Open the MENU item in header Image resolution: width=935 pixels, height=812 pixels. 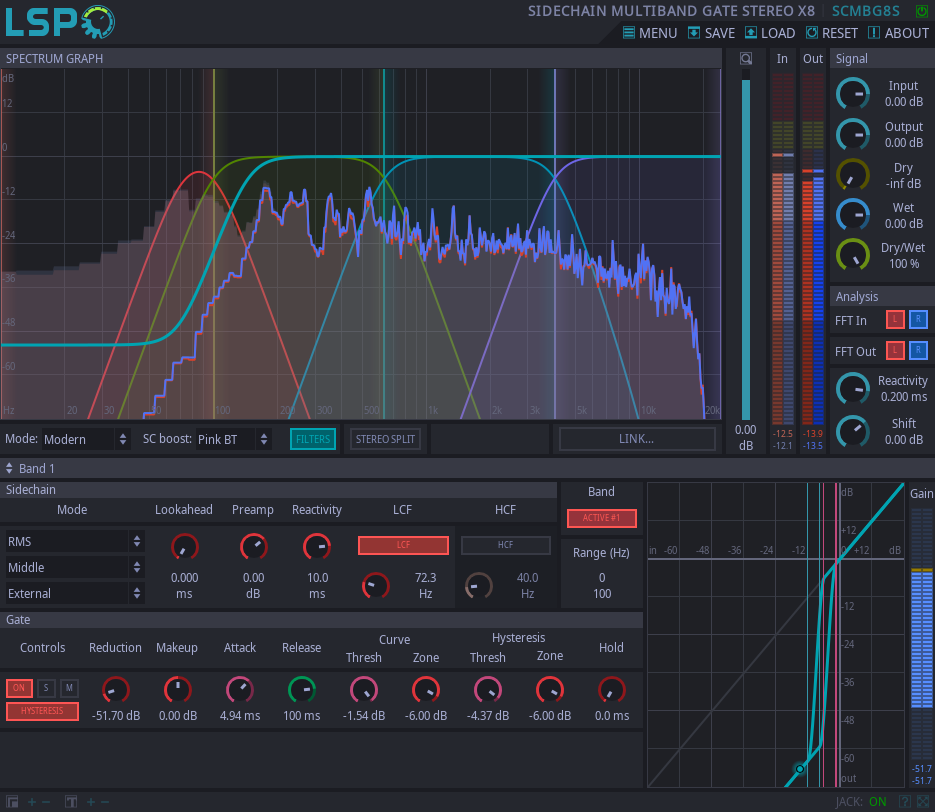tap(650, 33)
